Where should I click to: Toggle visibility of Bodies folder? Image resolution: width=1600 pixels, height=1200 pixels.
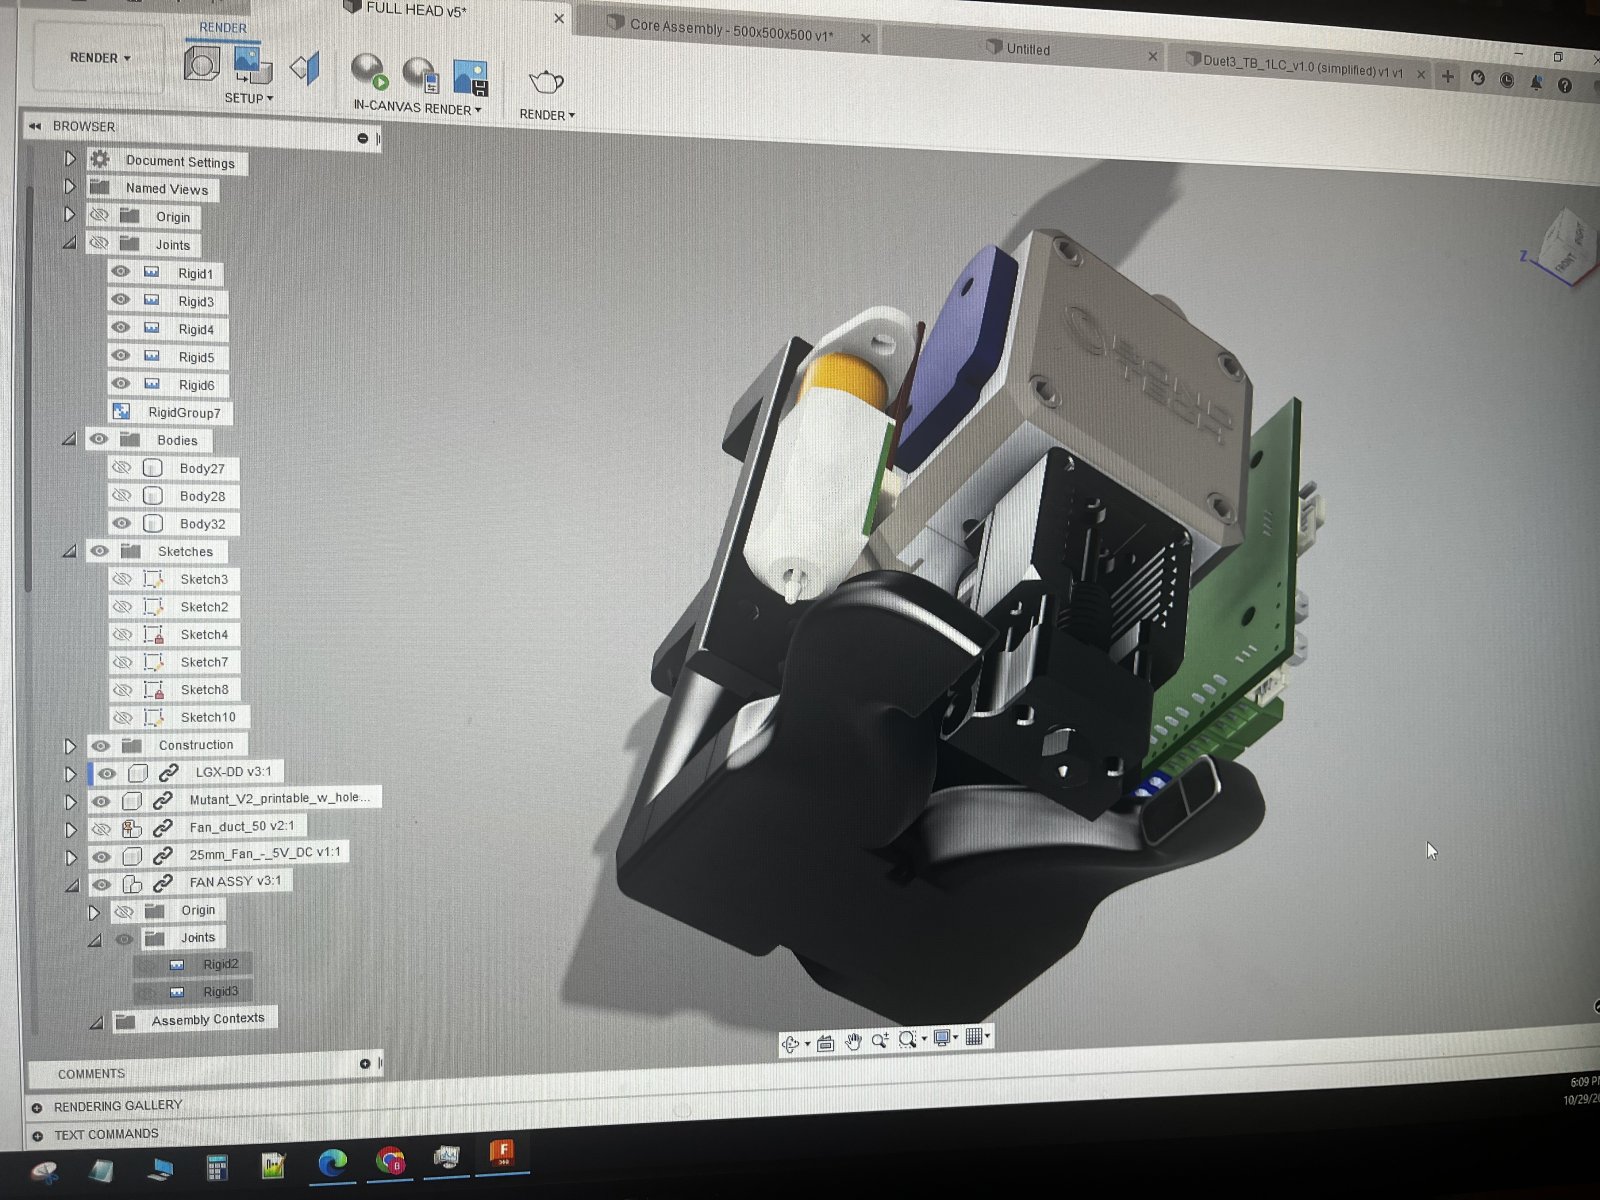pyautogui.click(x=98, y=438)
